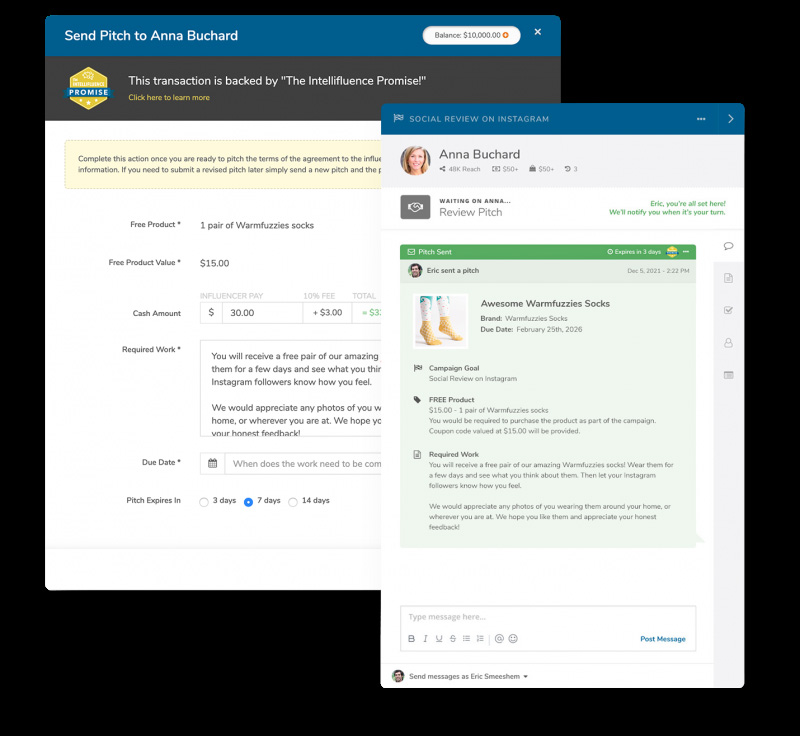Toggle strikethrough formatting in message editor
800x736 pixels.
point(453,639)
